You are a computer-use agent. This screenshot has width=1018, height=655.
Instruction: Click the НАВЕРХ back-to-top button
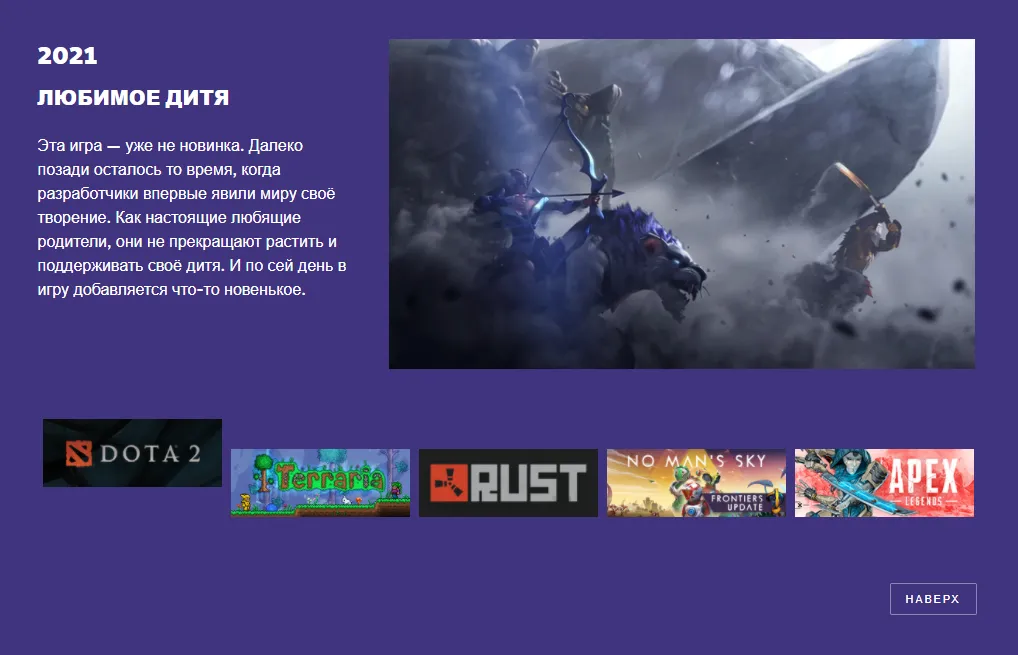(933, 599)
